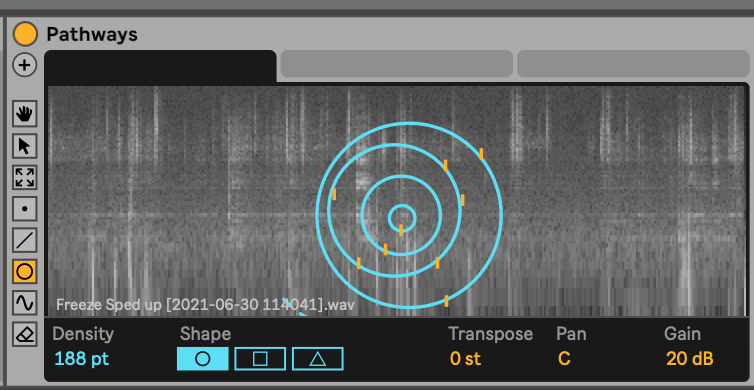Choose the circle shape option
The image size is (754, 390).
tap(202, 359)
